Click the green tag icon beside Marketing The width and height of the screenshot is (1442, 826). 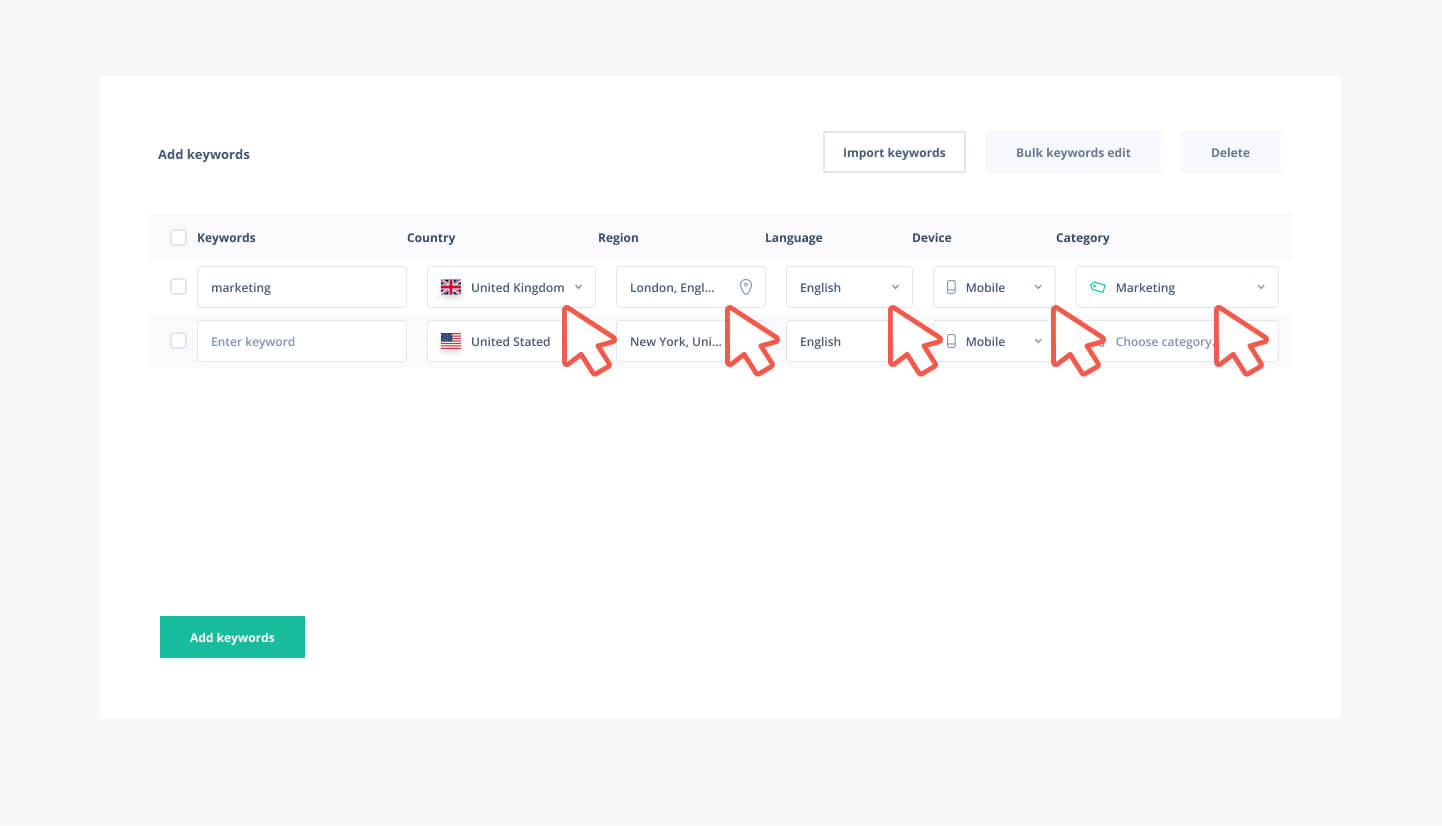click(1097, 287)
